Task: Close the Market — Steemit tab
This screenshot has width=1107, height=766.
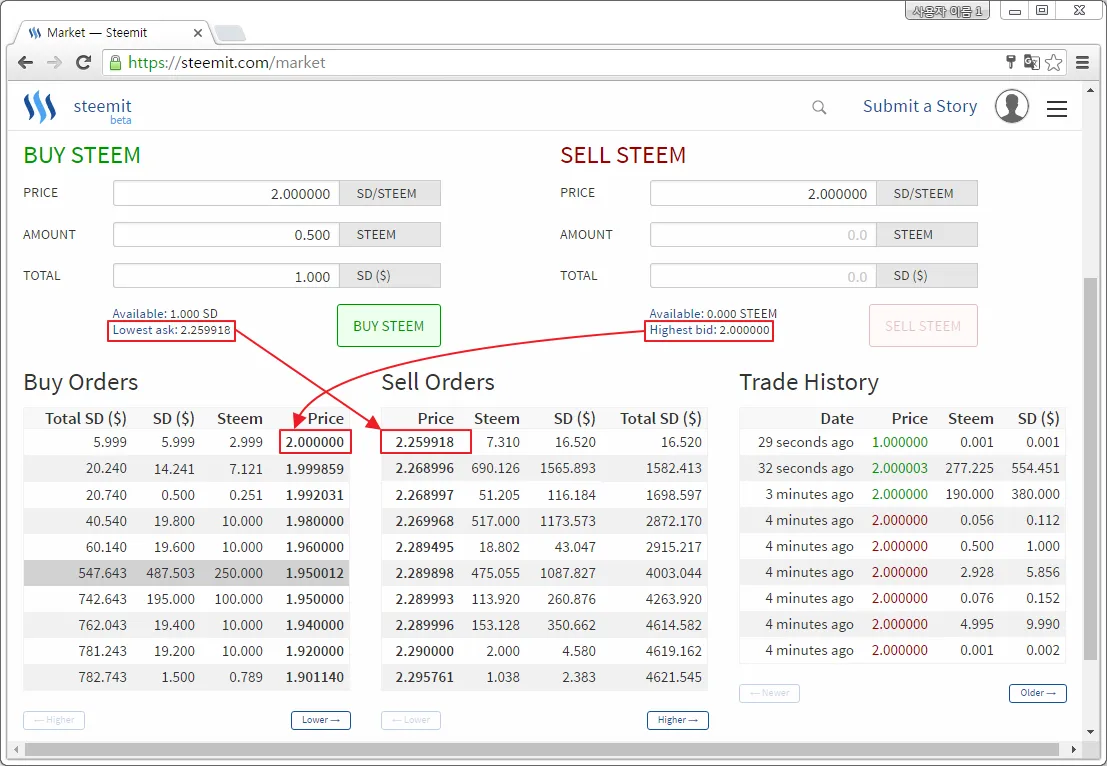Action: [198, 32]
